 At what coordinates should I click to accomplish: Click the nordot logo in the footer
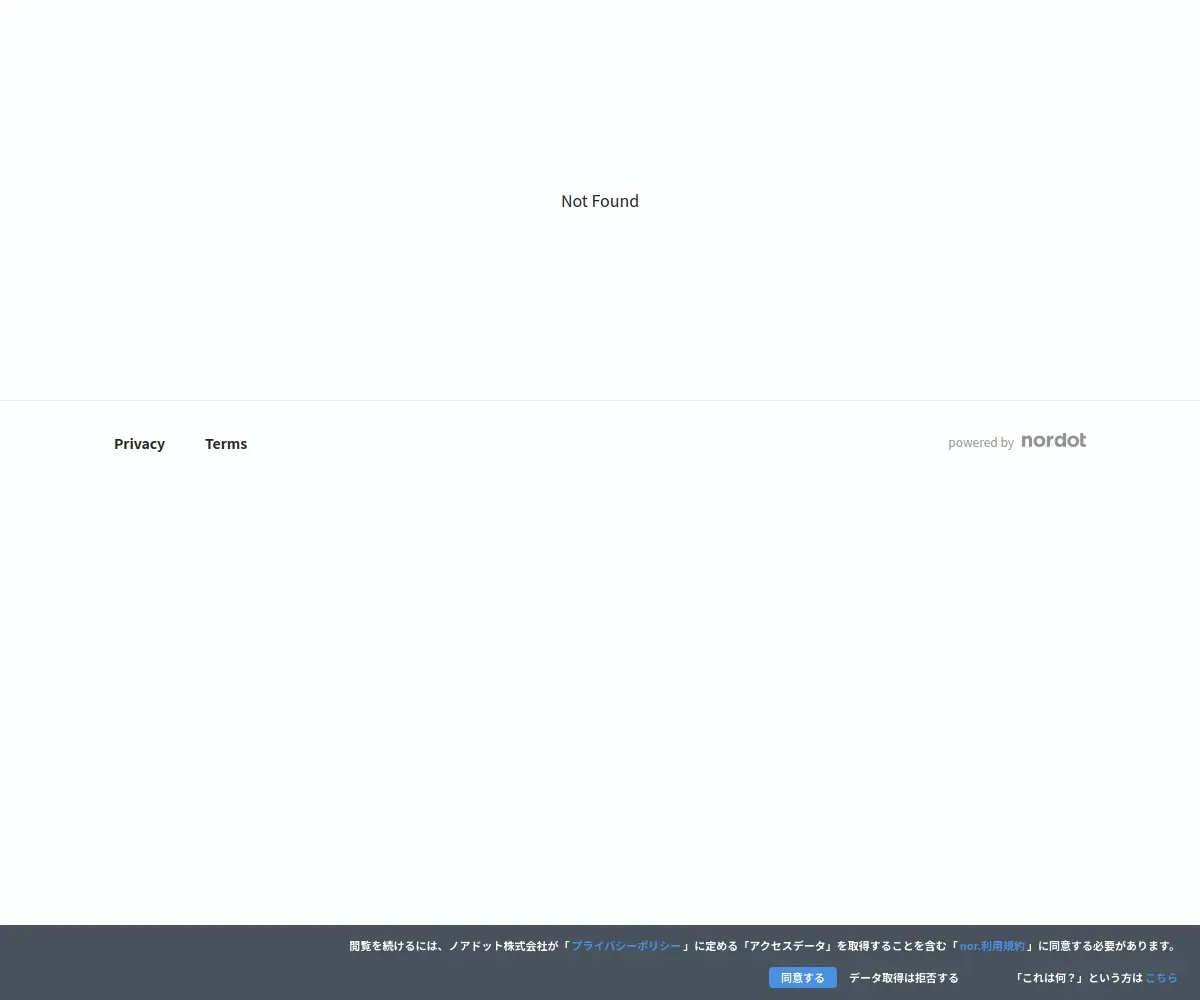tap(1053, 441)
